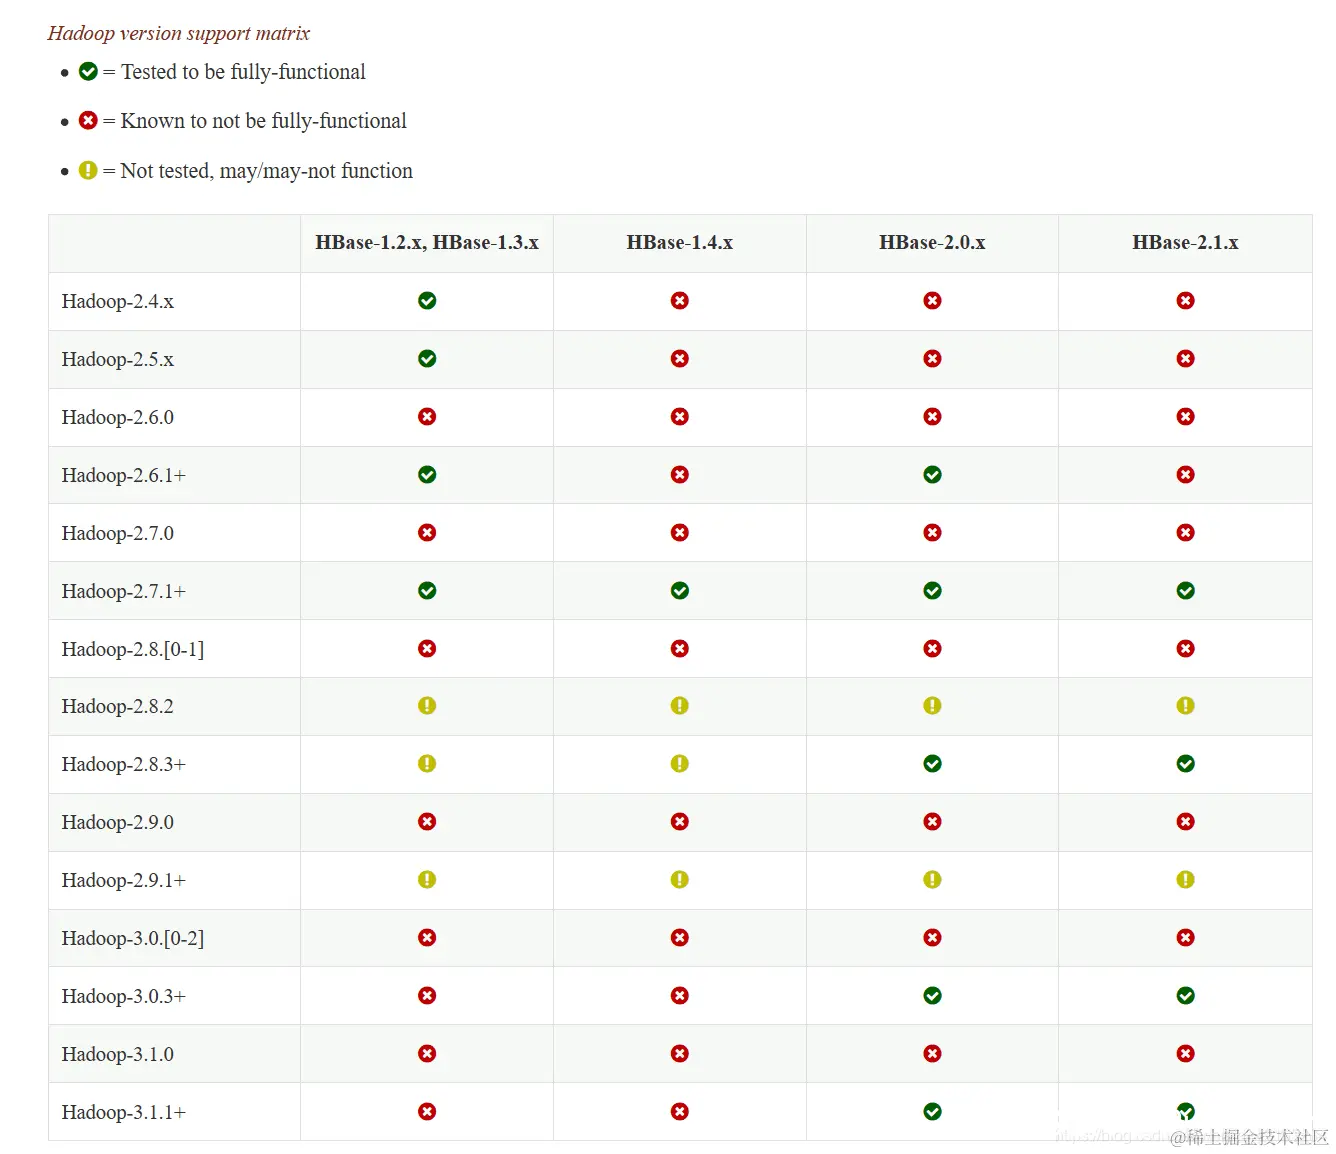Click the 'HBase-1.2.x, HBase-1.3.x' column header
1336x1154 pixels.
(427, 242)
